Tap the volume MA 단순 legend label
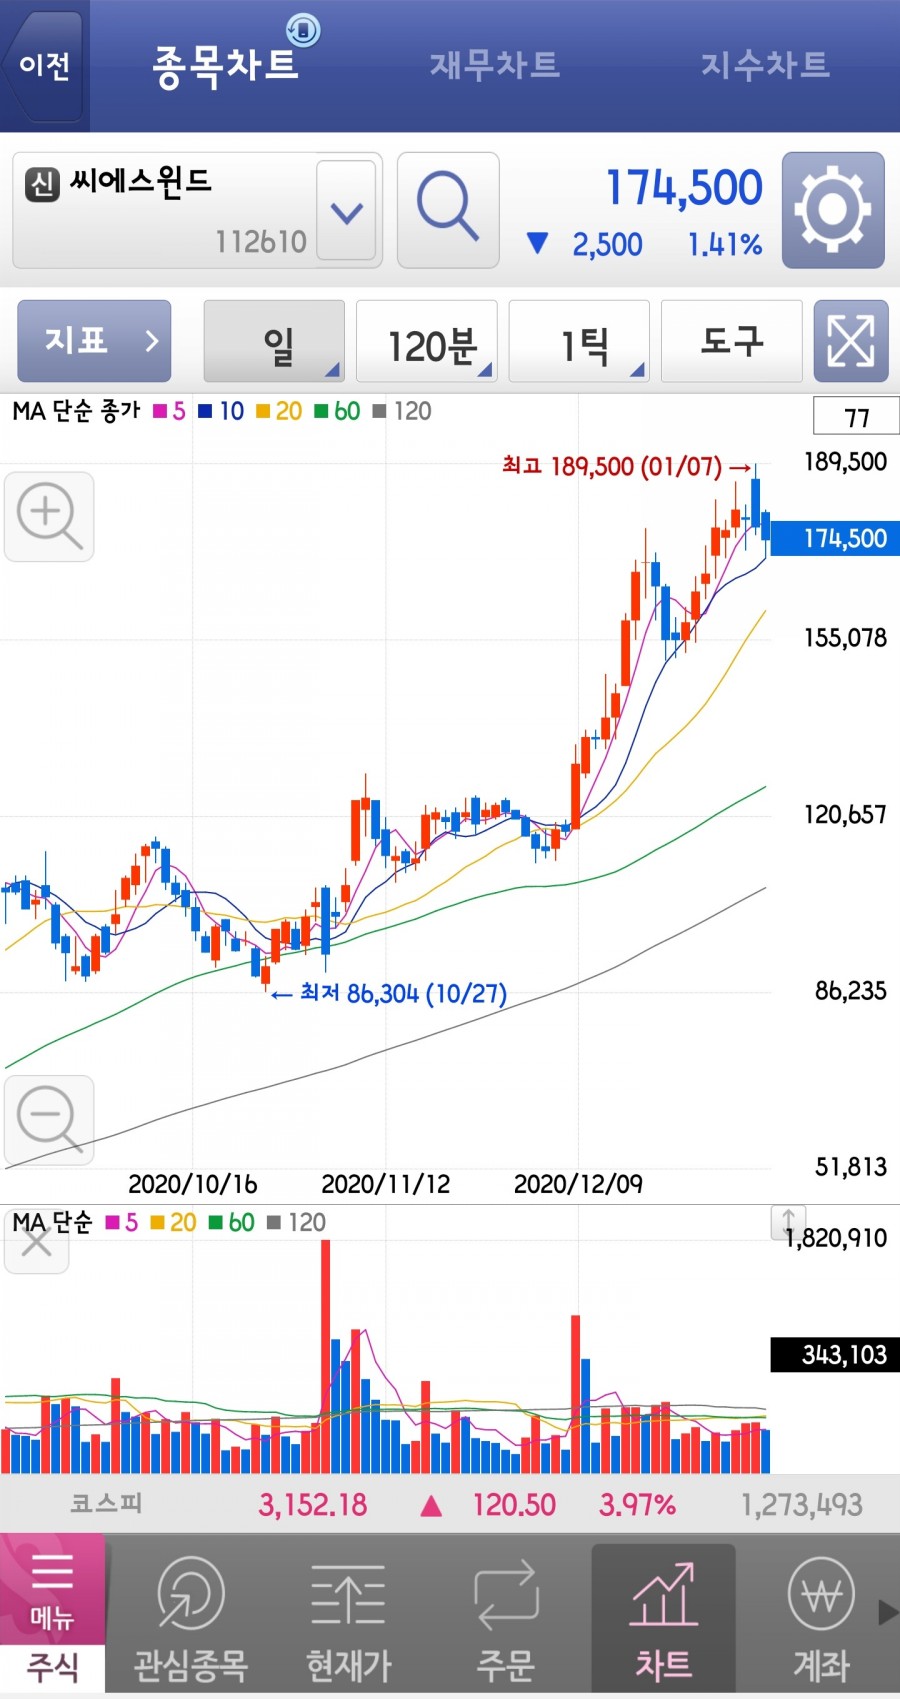900x1699 pixels. 52,1222
